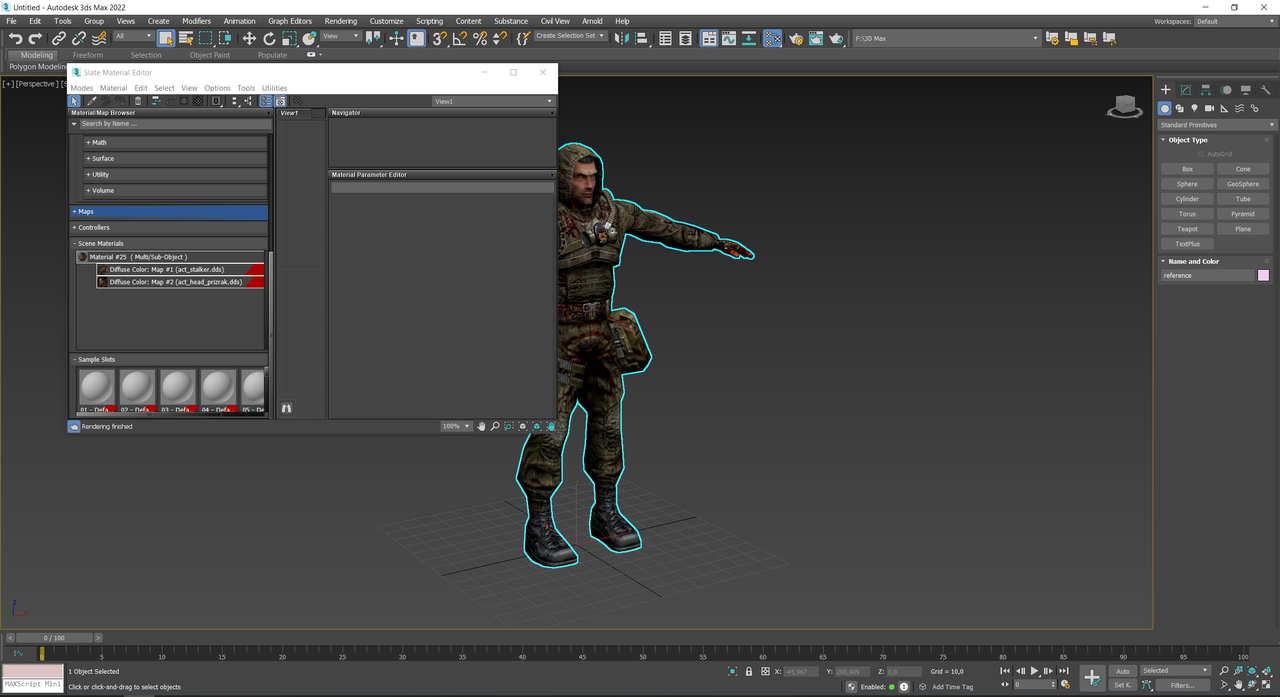
Task: Select the Select and Link tool
Action: tap(59, 38)
